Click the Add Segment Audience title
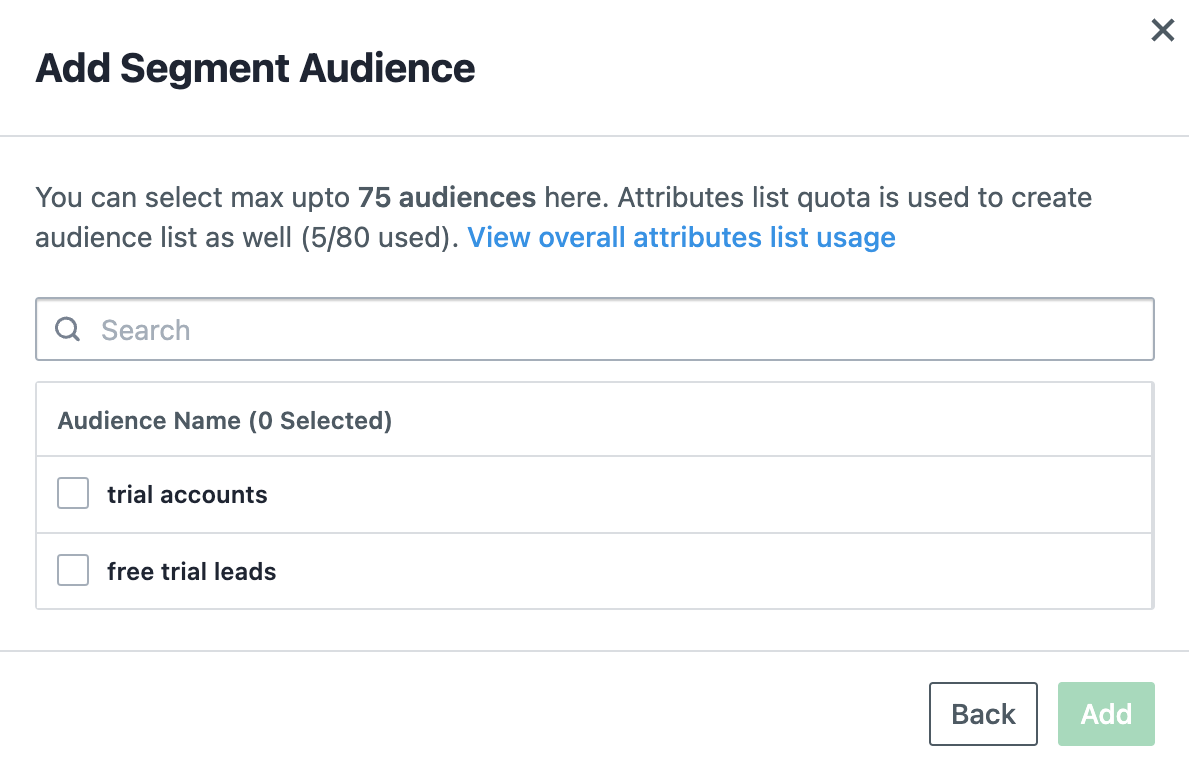This screenshot has width=1189, height=770. 255,69
